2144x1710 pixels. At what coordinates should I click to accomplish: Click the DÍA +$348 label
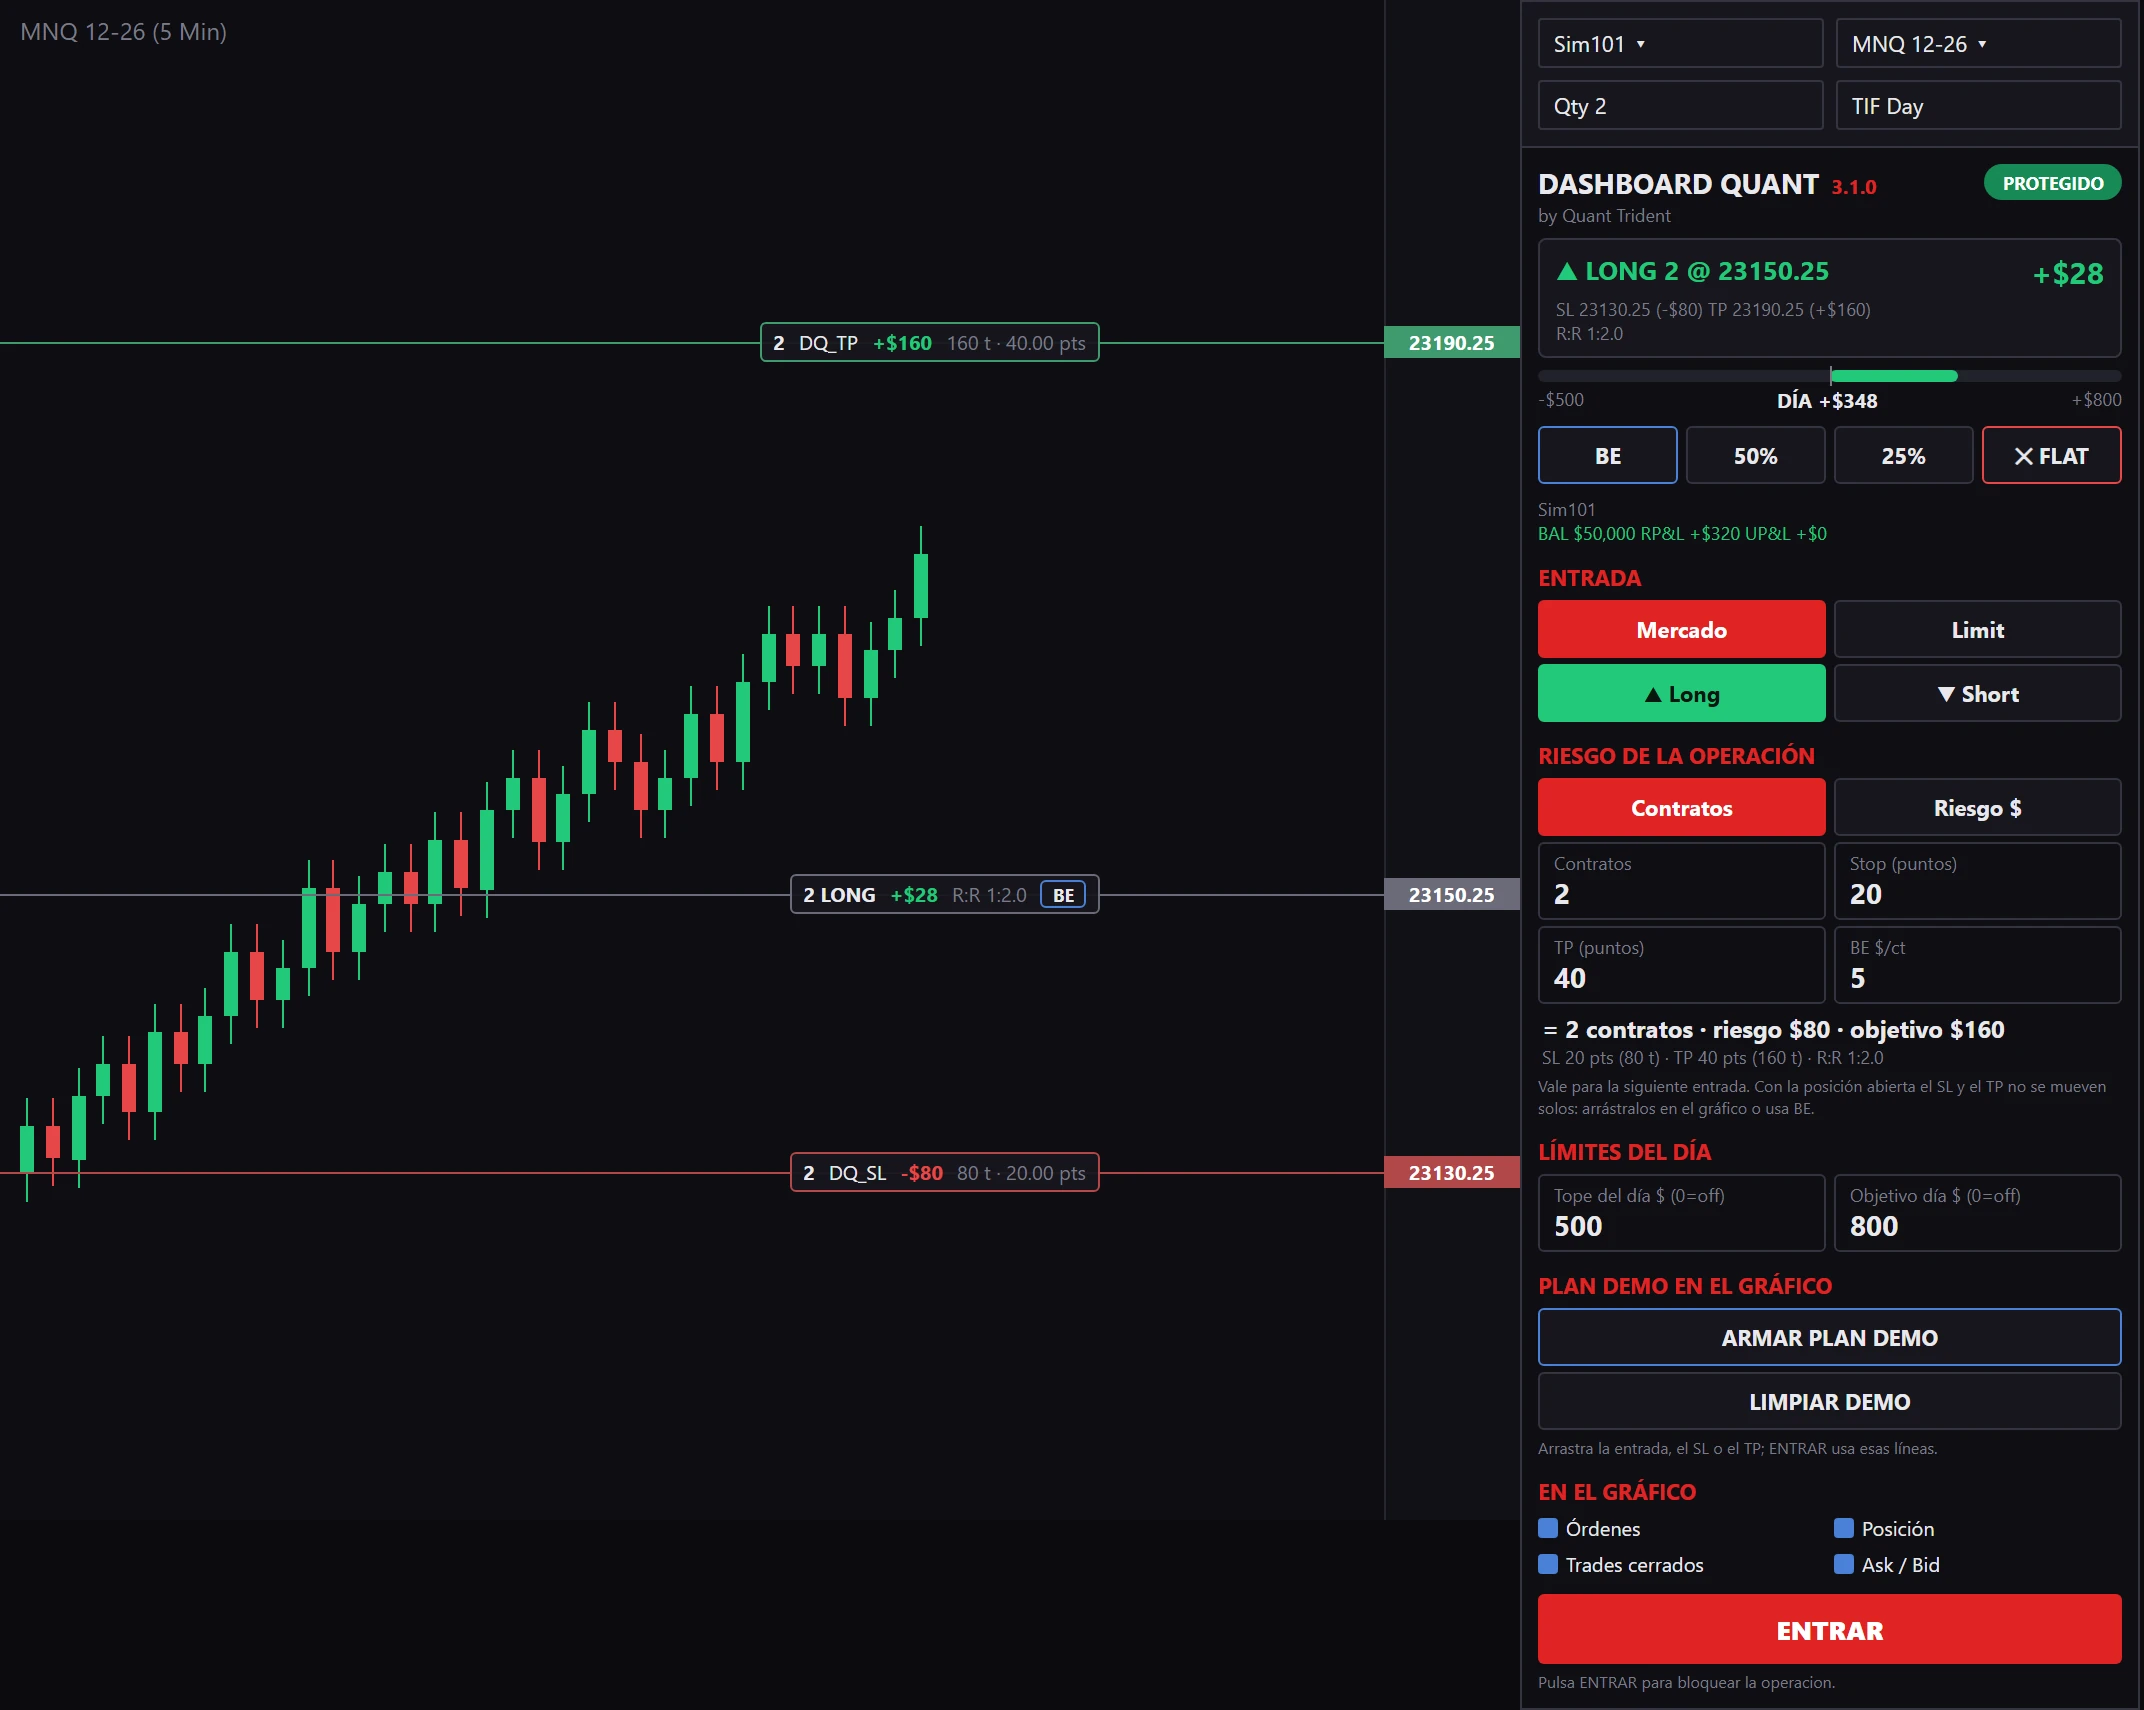[x=1827, y=401]
